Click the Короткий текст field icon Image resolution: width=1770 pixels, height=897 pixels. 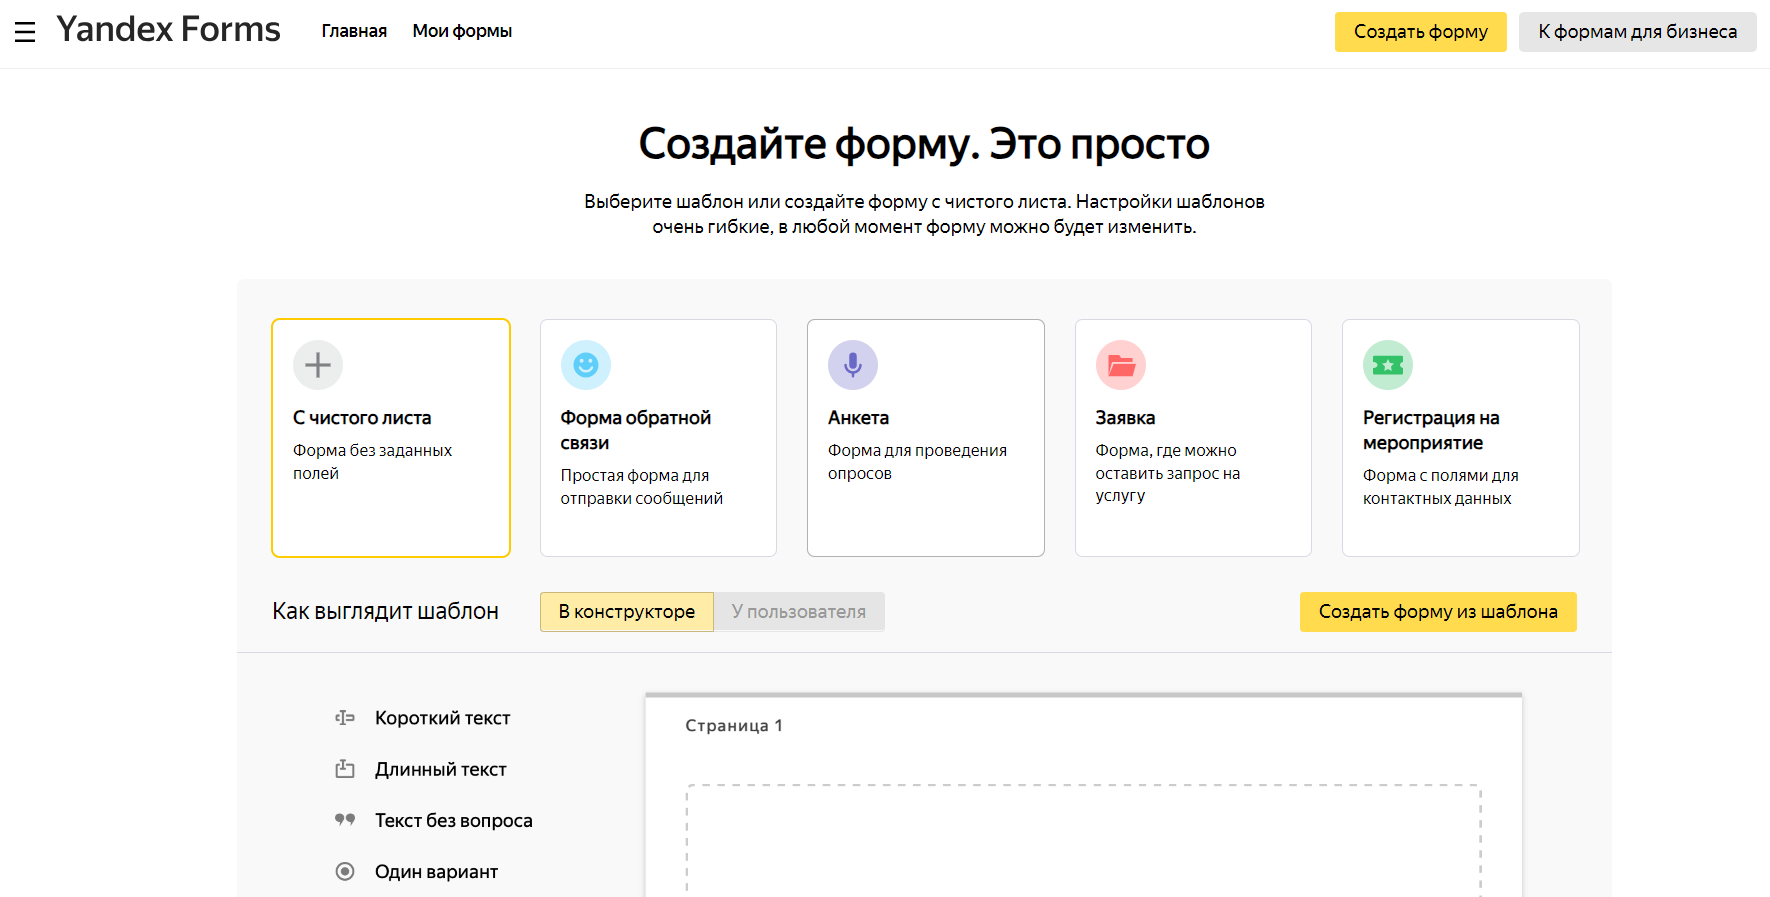(345, 718)
